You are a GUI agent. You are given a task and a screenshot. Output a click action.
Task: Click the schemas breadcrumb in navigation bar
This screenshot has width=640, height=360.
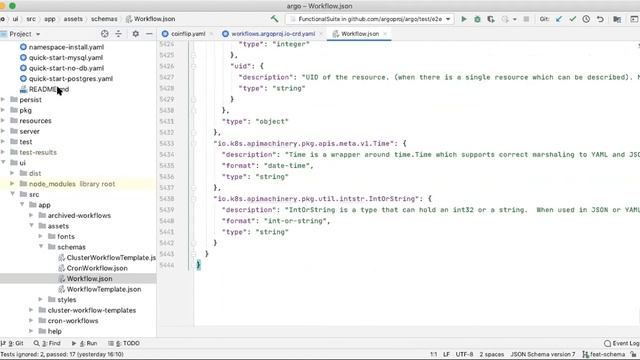(104, 19)
